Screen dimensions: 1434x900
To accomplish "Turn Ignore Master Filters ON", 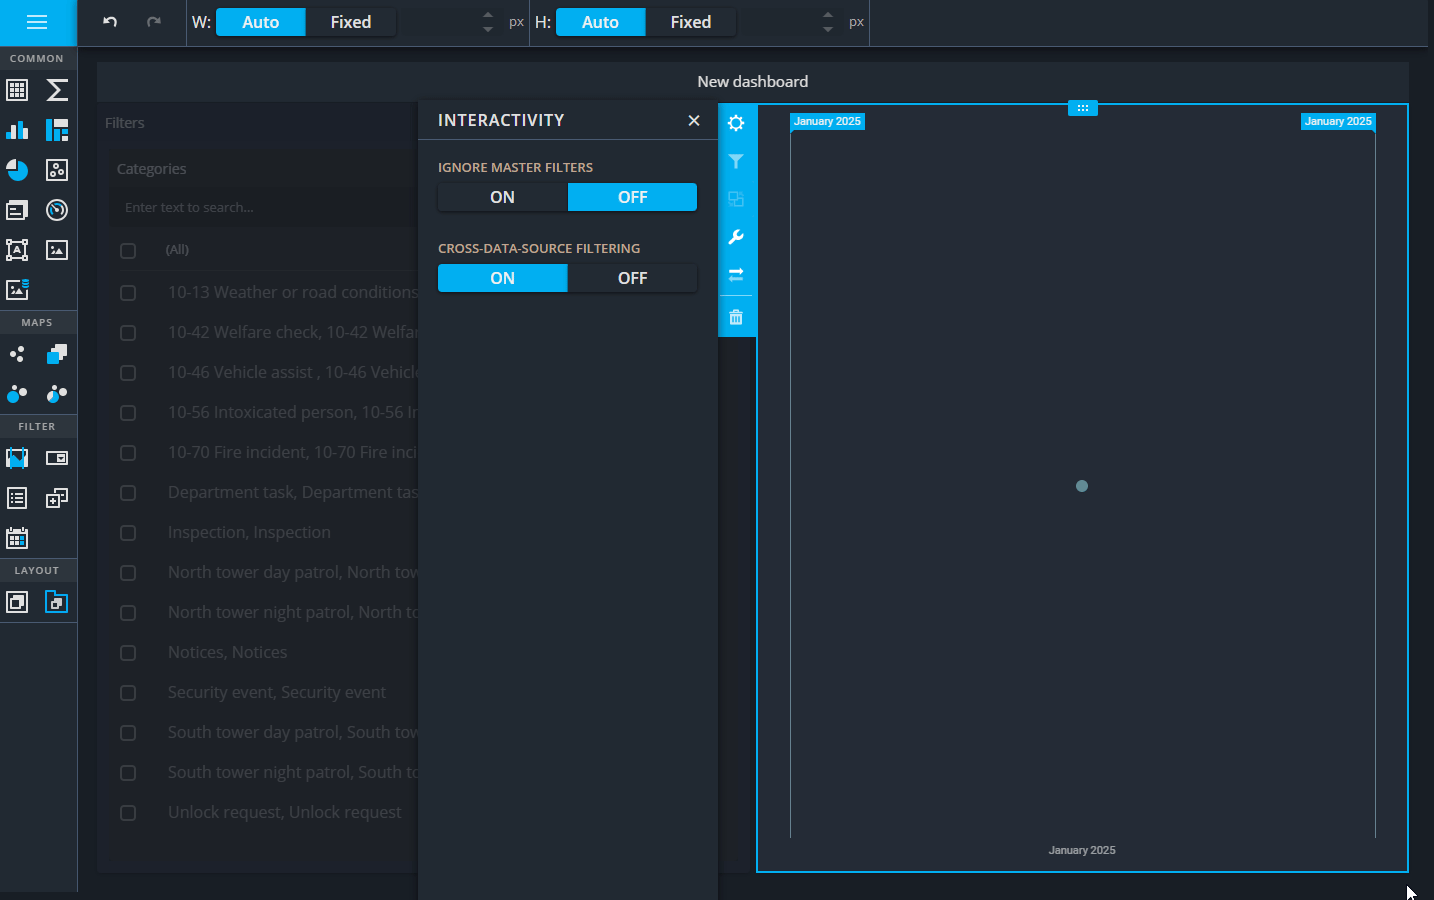I will pos(502,197).
